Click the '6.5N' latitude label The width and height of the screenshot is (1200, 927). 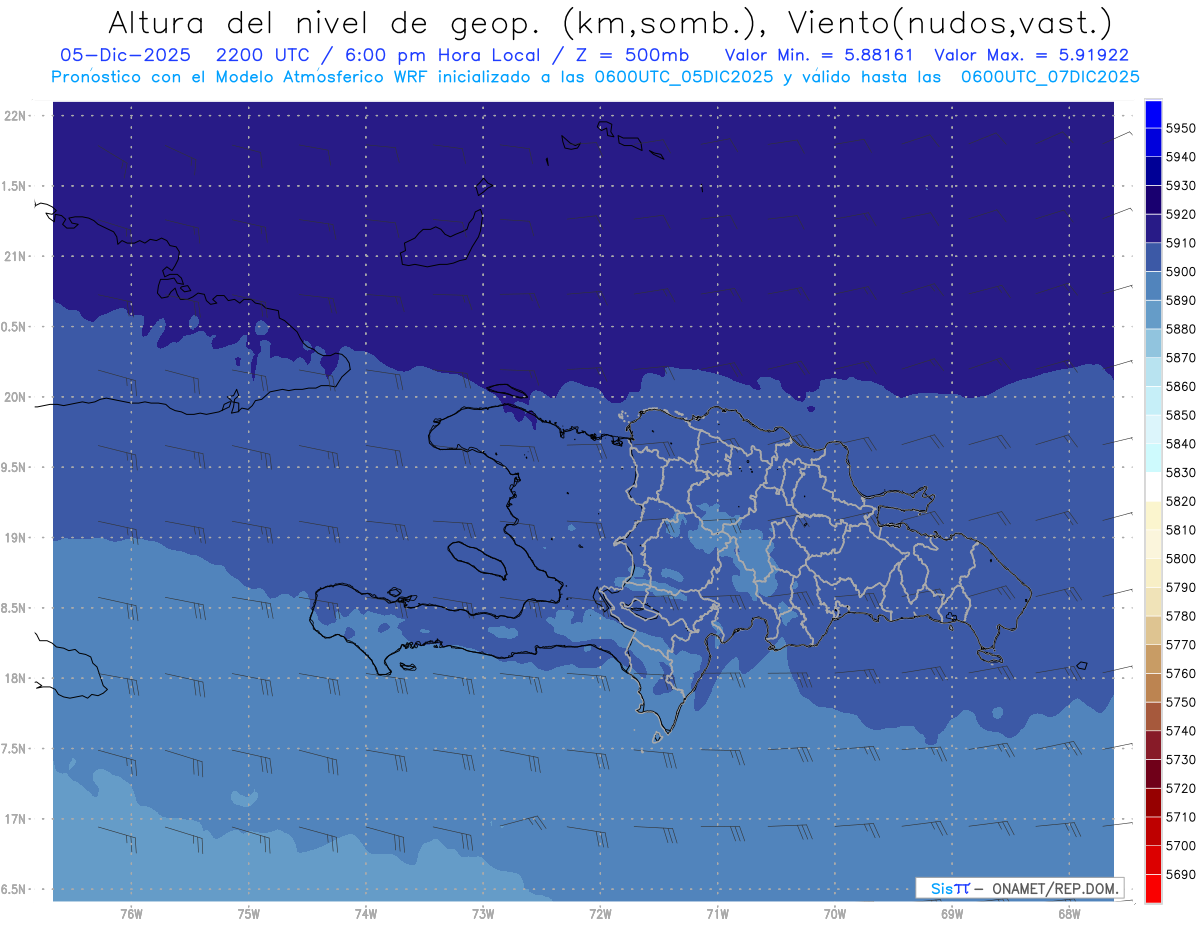(14, 889)
